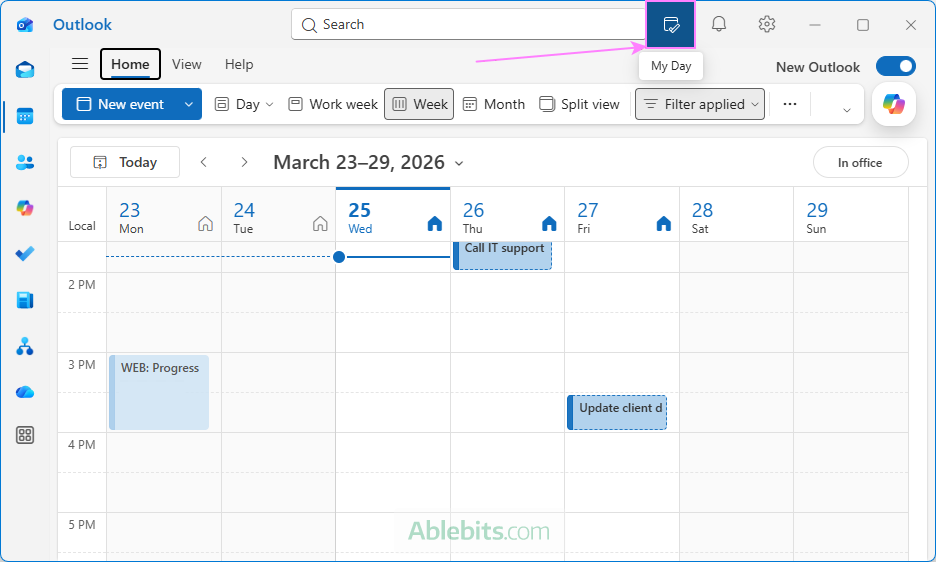Open the Org Explorer icon in sidebar

tap(25, 346)
